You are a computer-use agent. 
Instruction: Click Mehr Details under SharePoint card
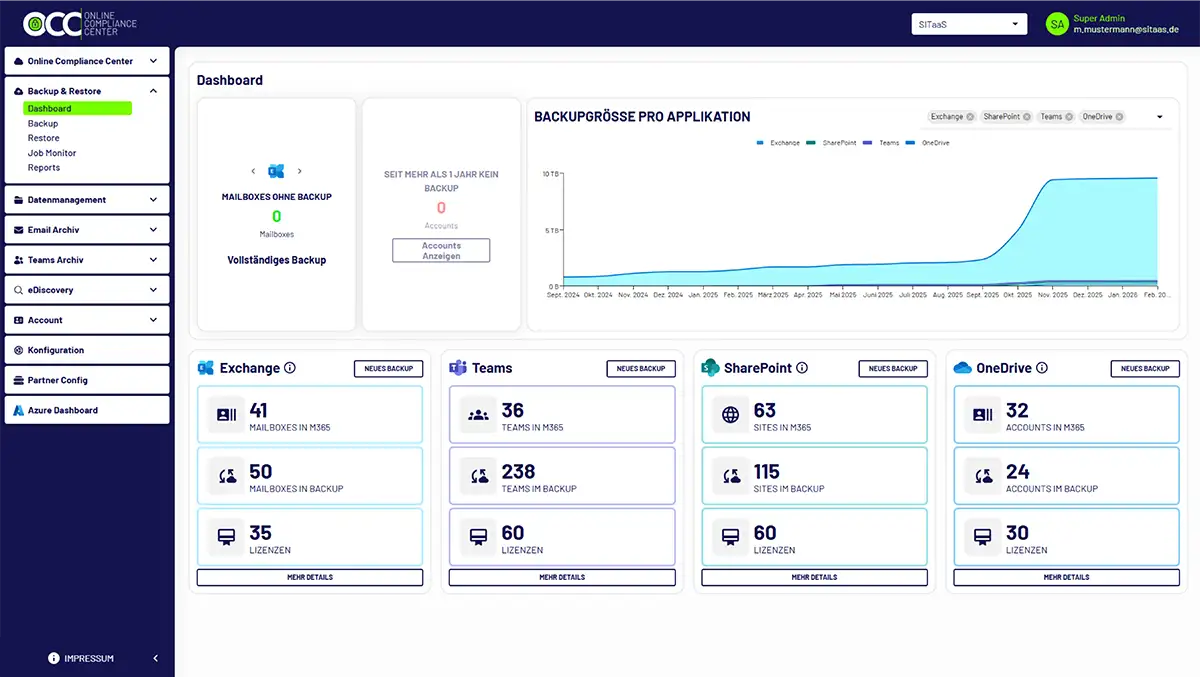pos(814,577)
